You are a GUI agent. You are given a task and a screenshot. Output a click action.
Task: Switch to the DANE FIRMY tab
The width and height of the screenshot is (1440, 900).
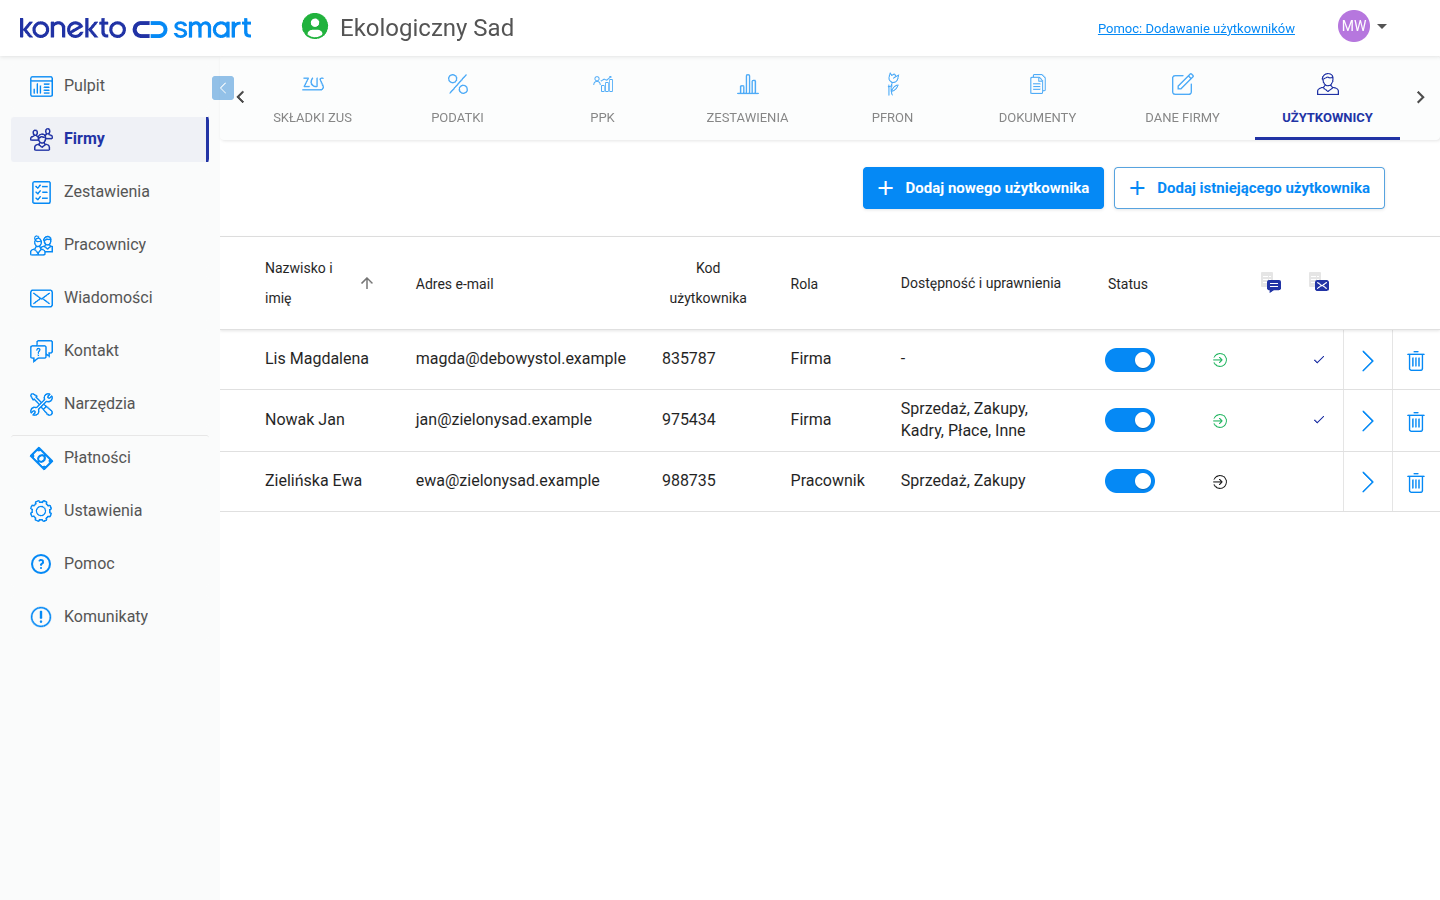pyautogui.click(x=1182, y=98)
